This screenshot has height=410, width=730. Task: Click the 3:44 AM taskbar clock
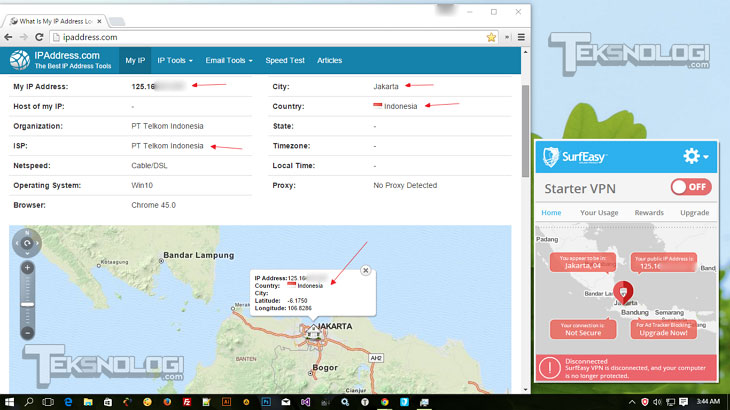coord(708,401)
